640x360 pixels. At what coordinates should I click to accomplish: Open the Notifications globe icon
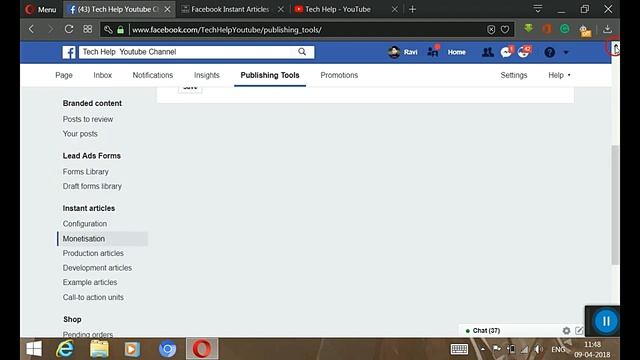(x=524, y=52)
